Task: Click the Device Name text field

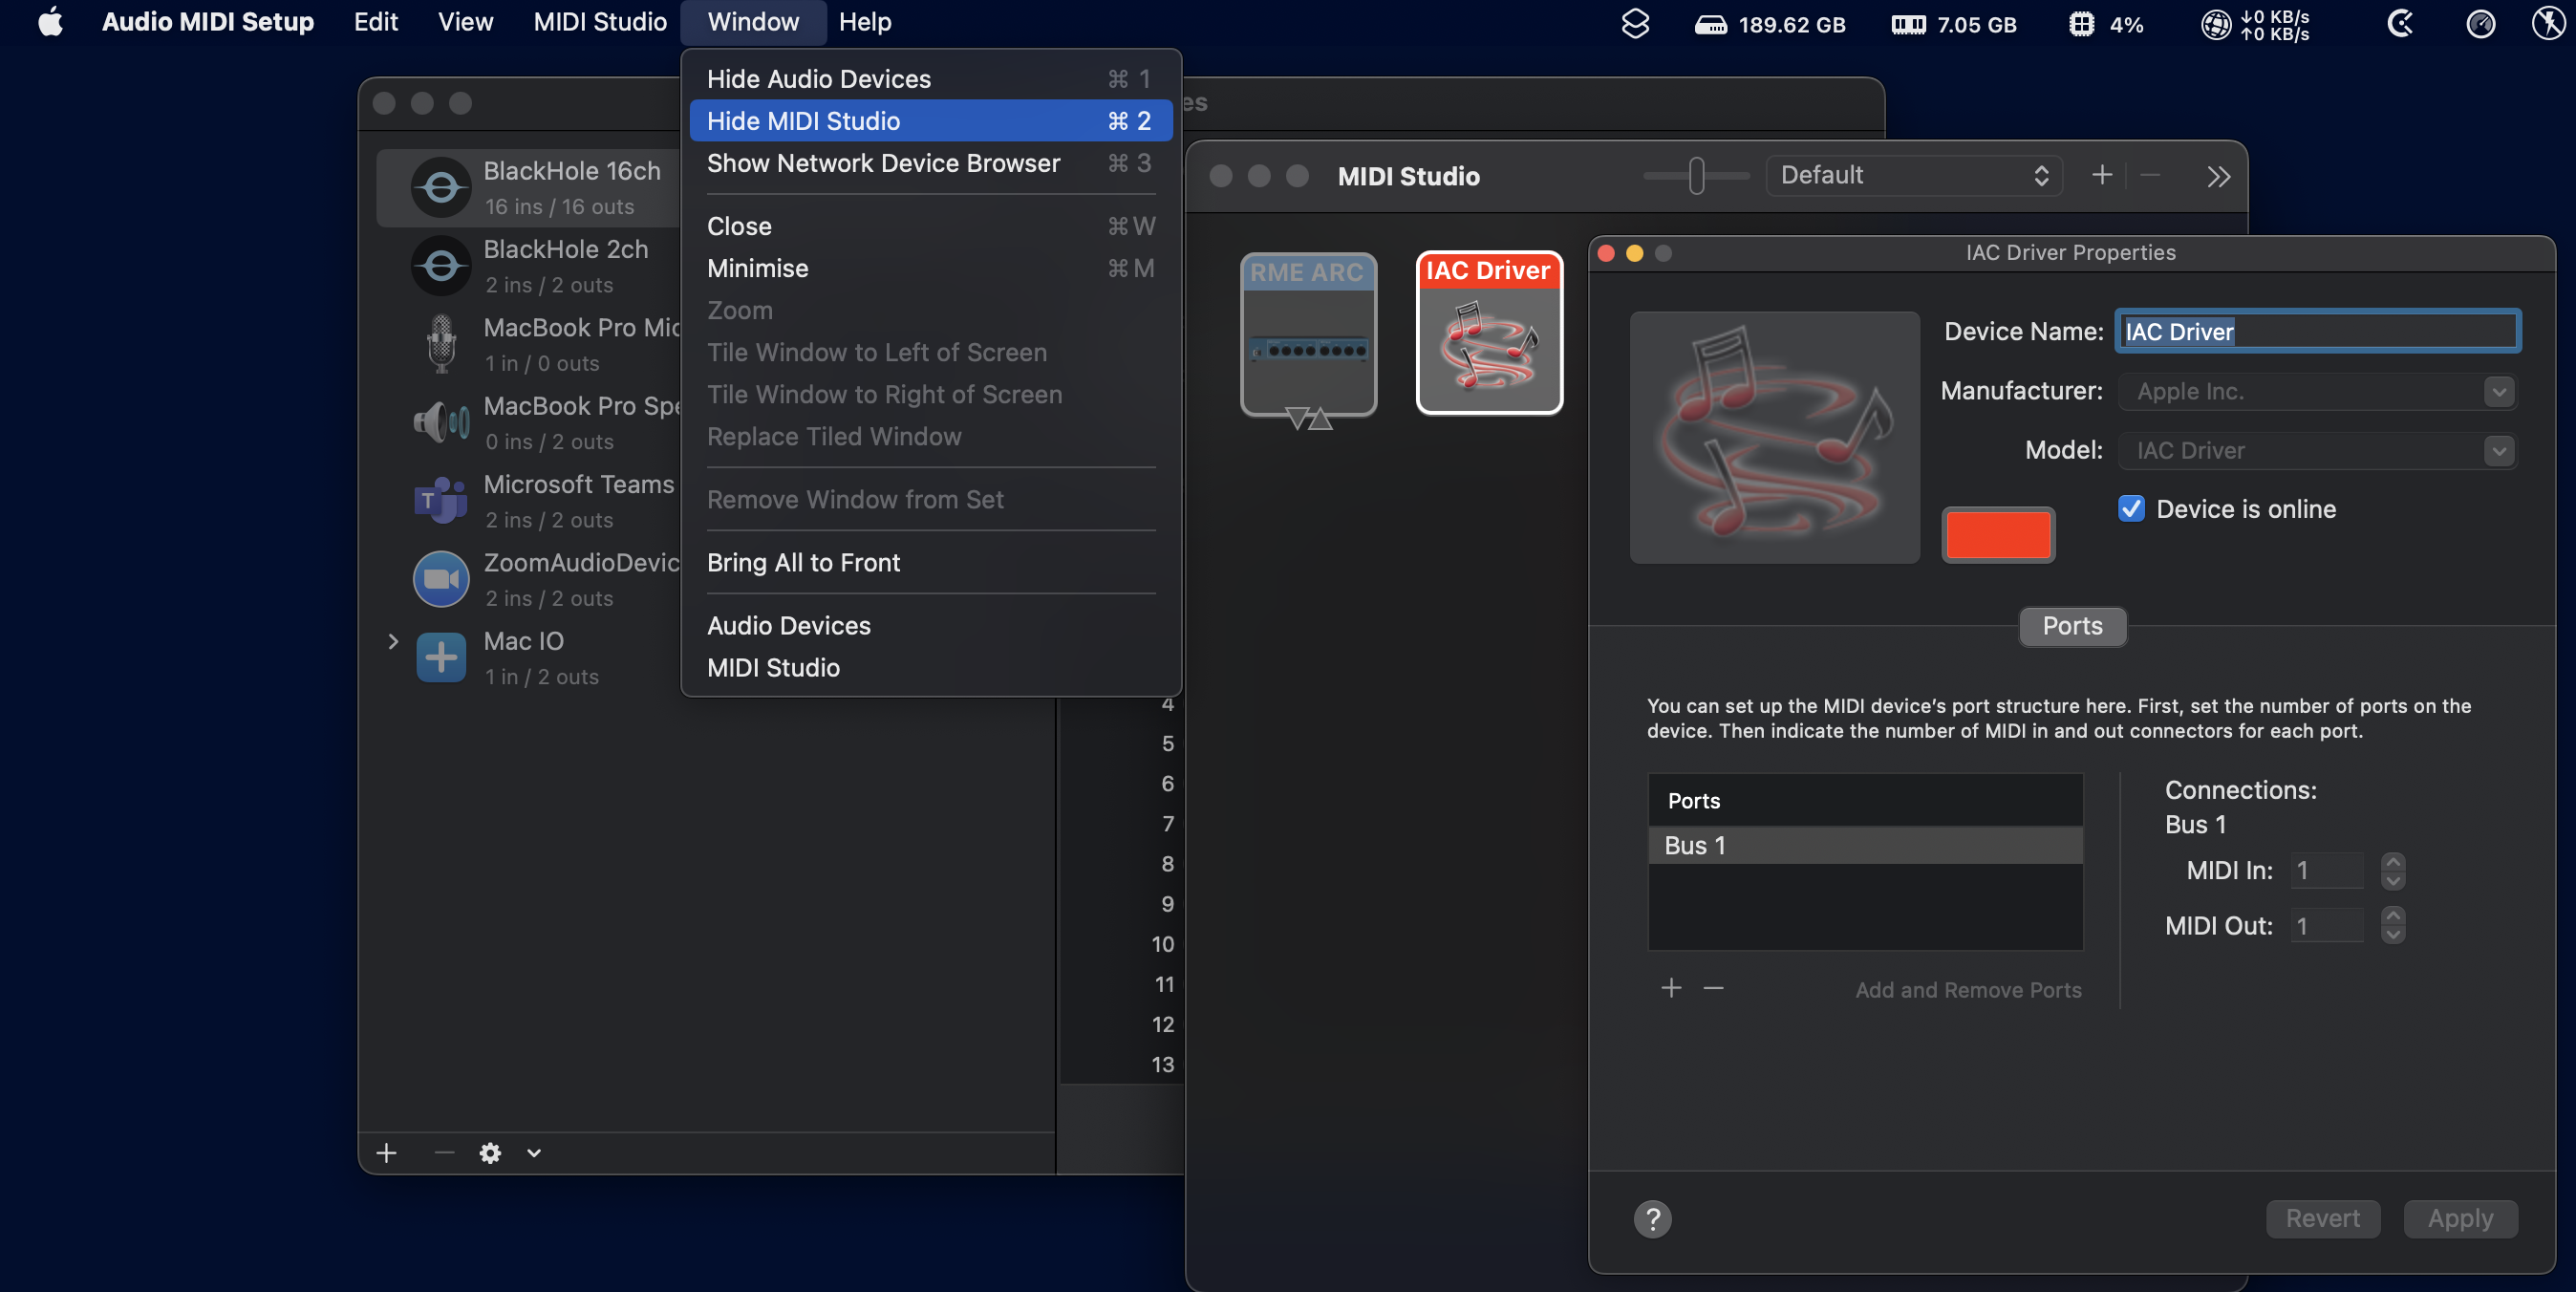Action: point(2317,331)
